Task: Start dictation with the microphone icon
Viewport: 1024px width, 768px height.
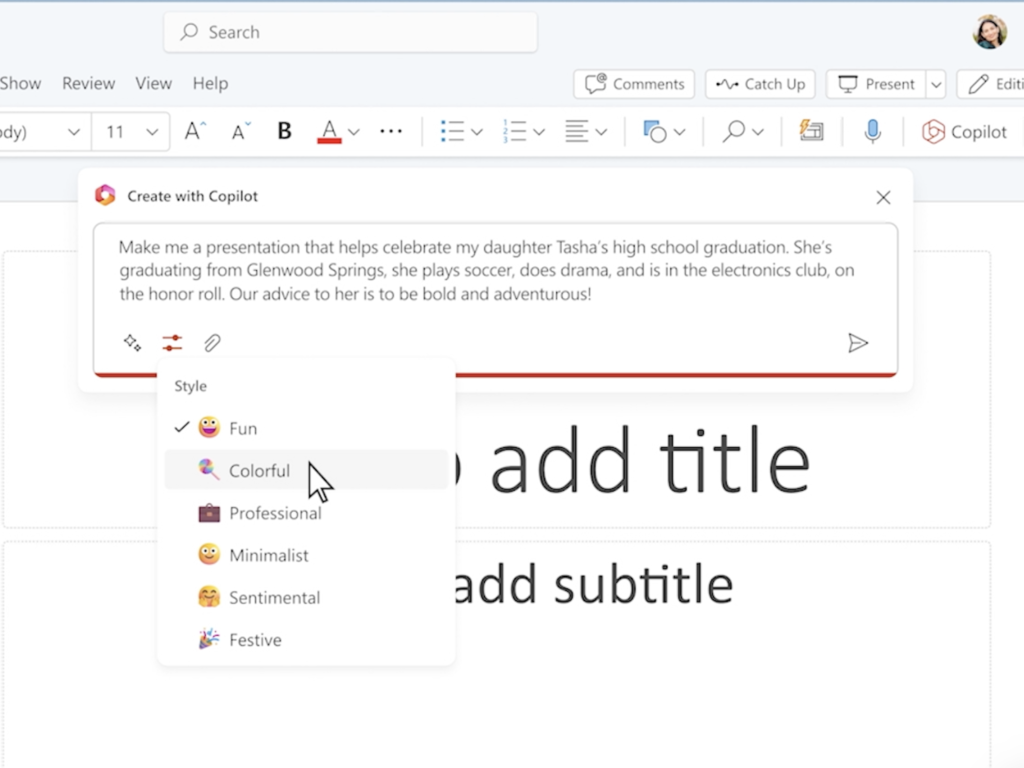Action: click(872, 131)
